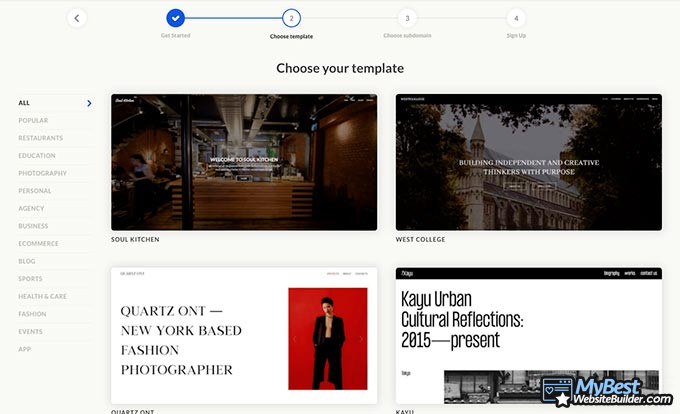
Task: Select step 2 circle in progress bar
Action: 291,18
